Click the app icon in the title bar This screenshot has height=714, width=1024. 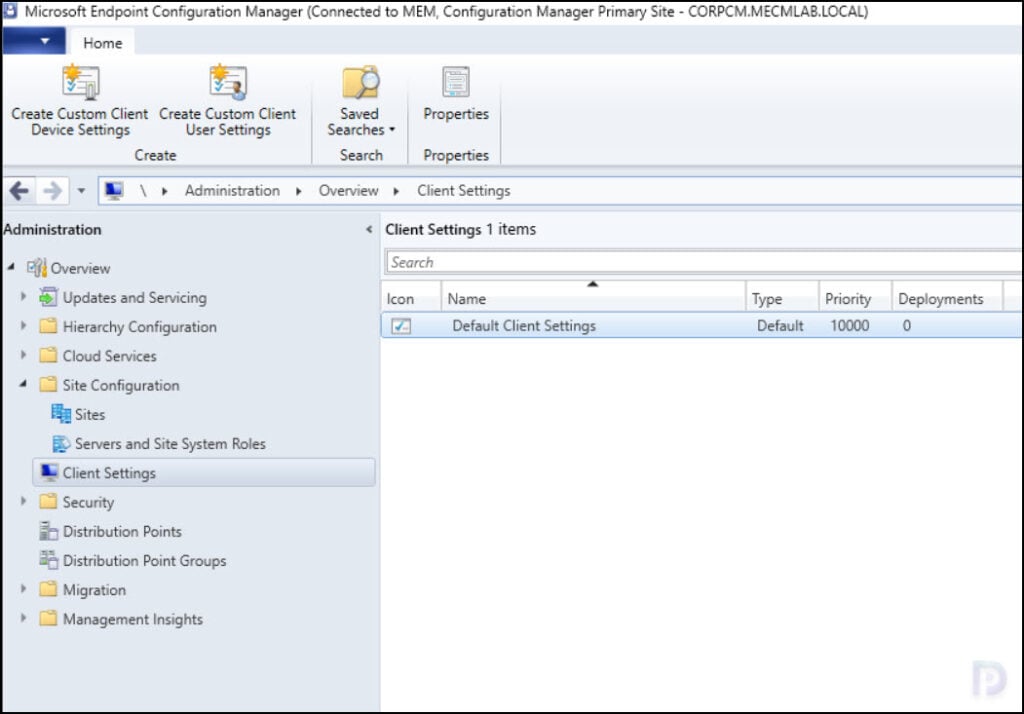[10, 10]
